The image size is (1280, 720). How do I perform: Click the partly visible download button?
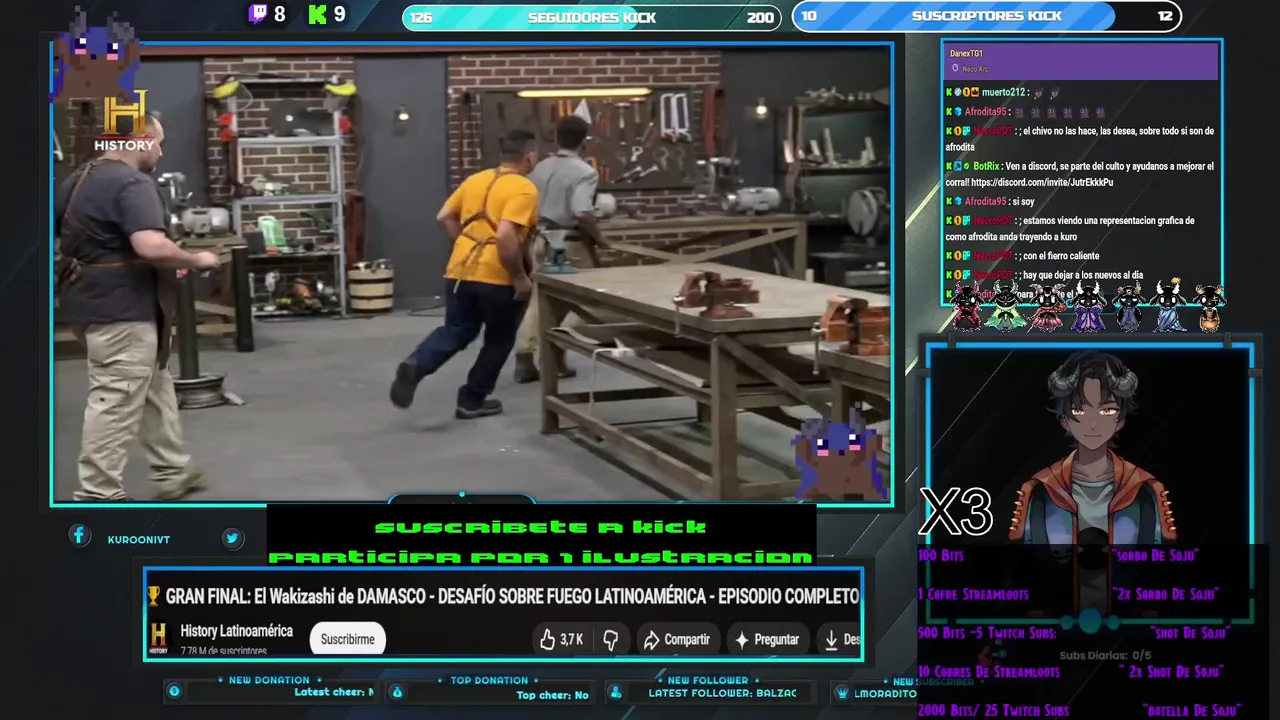(x=841, y=639)
